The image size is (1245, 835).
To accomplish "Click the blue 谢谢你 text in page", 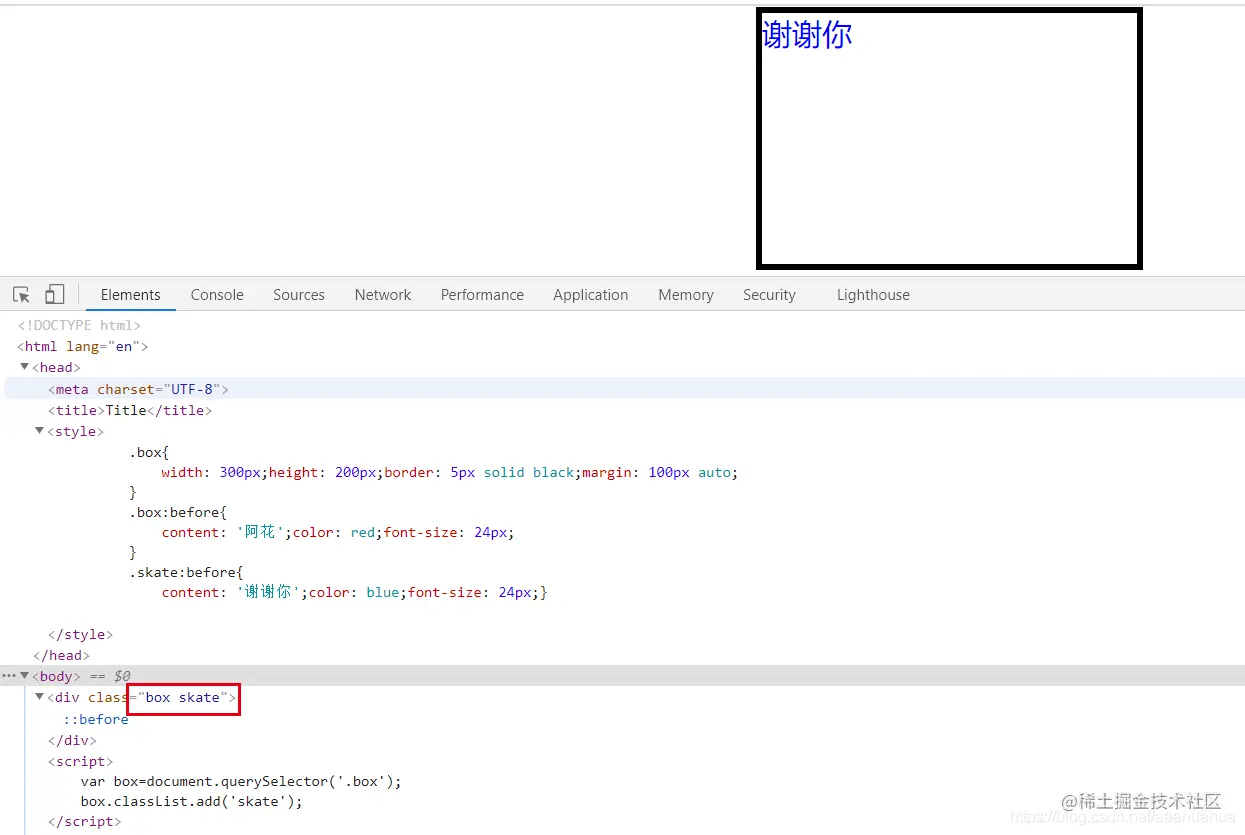I will (807, 35).
